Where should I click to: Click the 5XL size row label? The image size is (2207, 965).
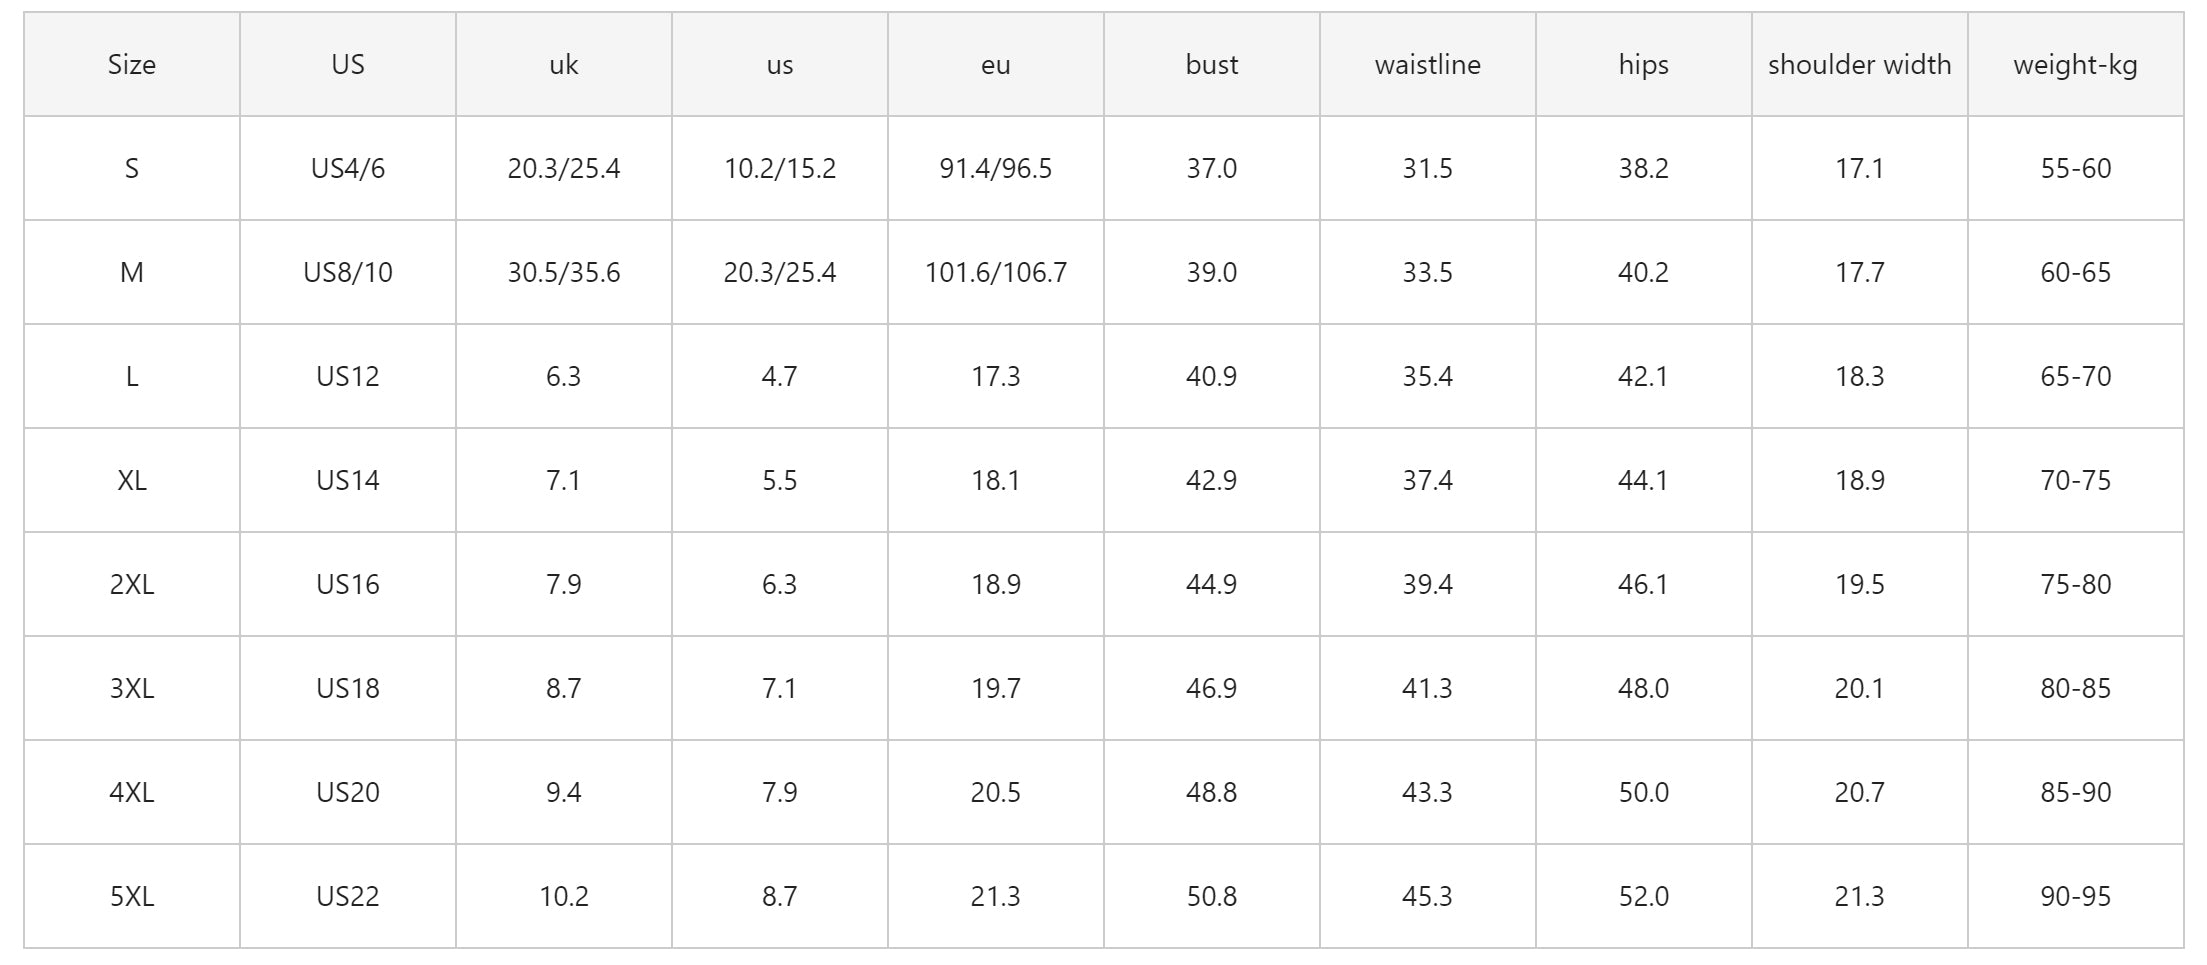[132, 897]
